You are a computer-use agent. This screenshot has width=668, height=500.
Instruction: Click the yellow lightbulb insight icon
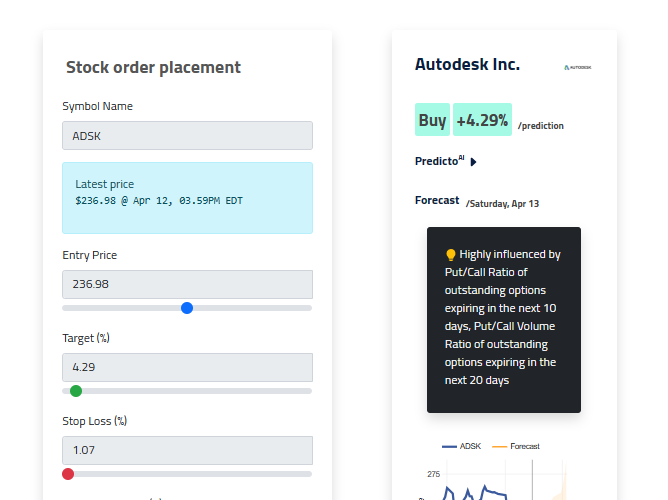pyautogui.click(x=450, y=255)
